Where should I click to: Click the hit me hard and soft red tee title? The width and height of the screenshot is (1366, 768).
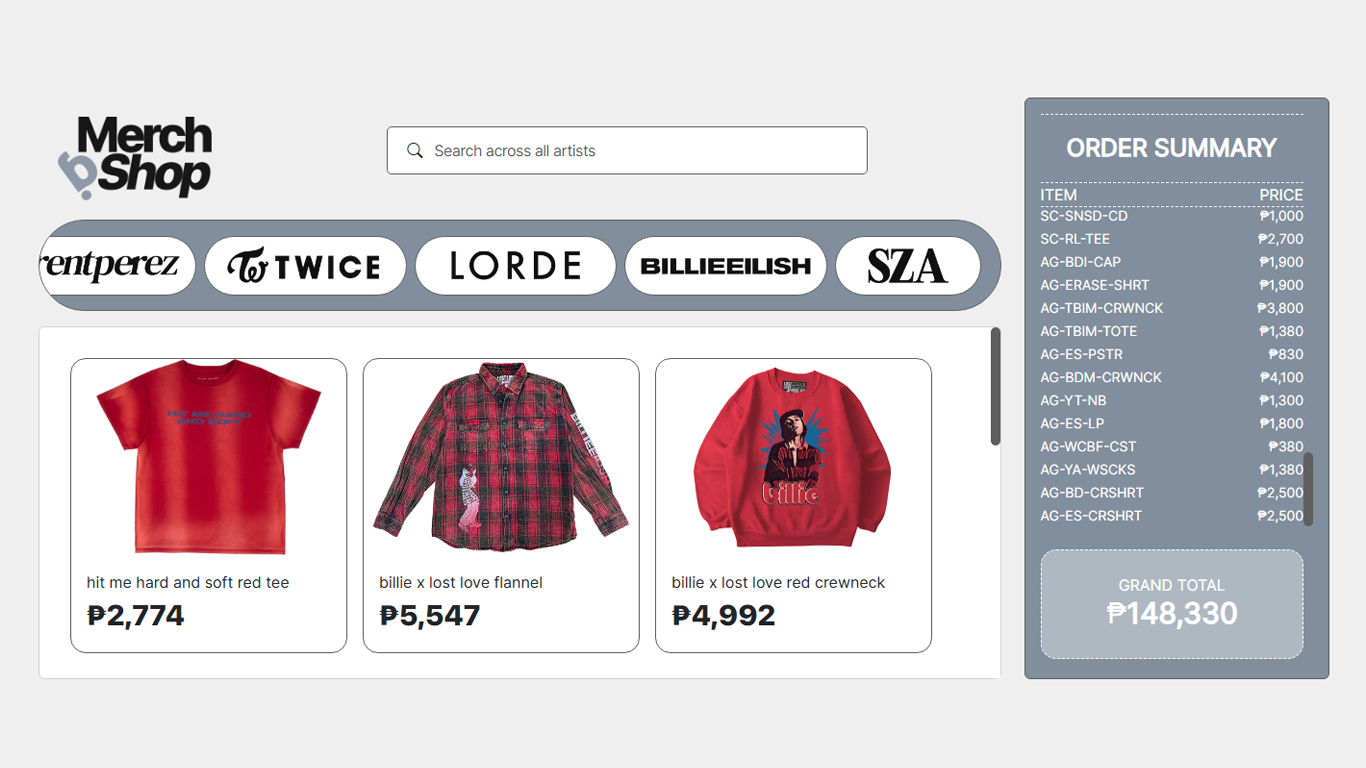[188, 582]
